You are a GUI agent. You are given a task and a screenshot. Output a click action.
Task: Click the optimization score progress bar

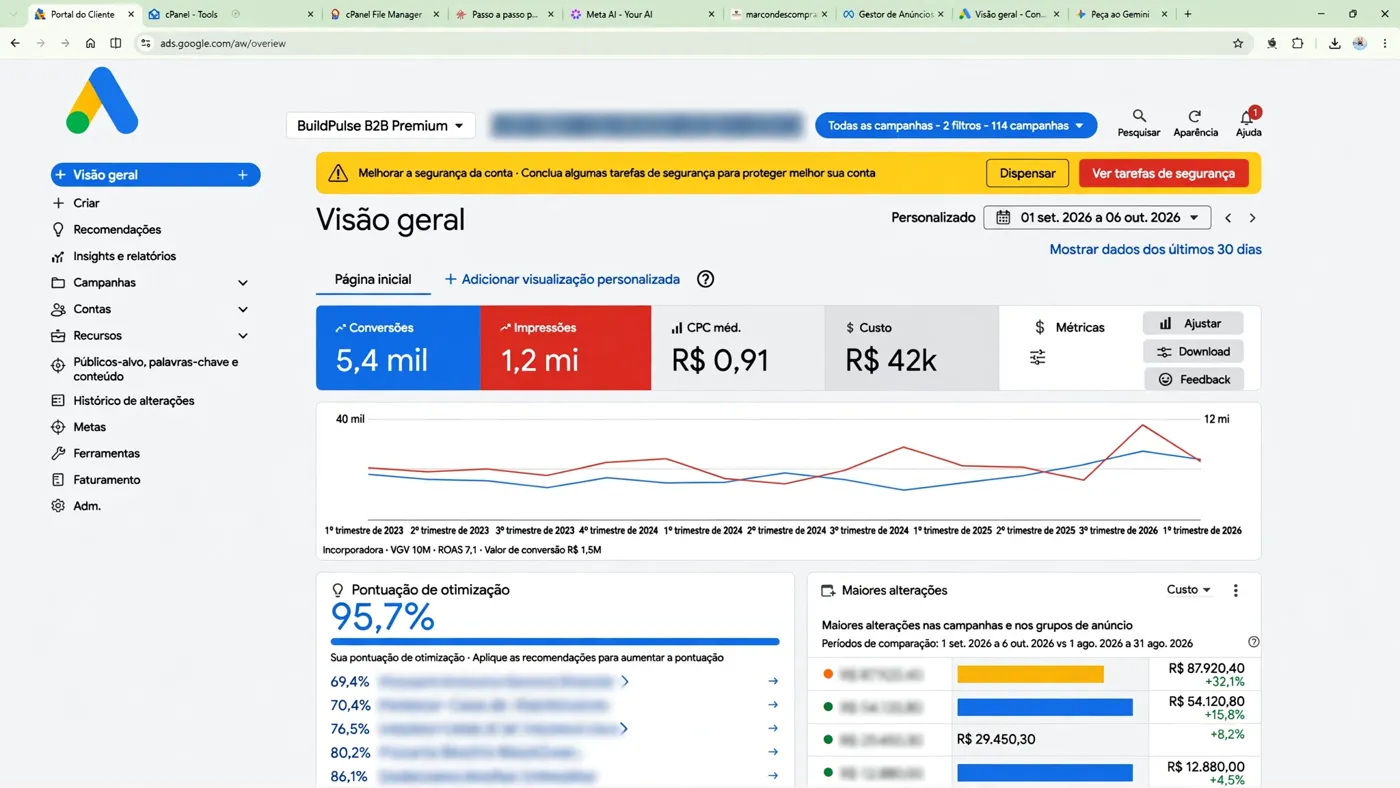[555, 642]
